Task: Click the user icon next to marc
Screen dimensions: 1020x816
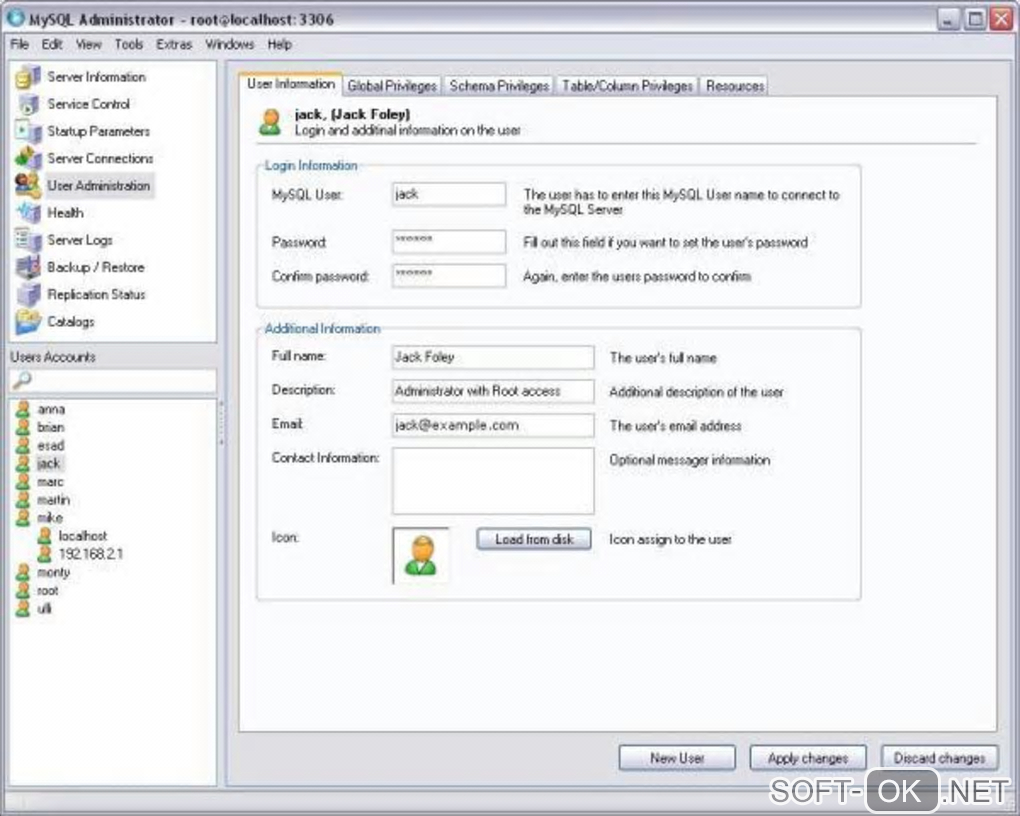Action: tap(23, 482)
